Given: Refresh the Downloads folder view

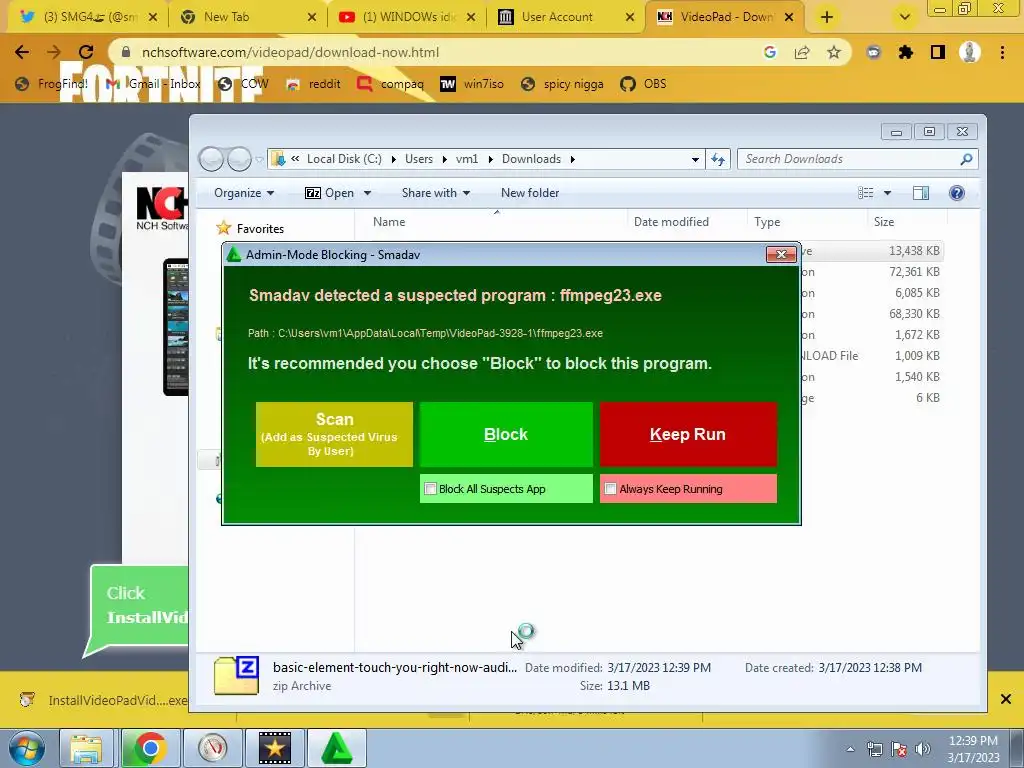Looking at the screenshot, I should [x=718, y=159].
